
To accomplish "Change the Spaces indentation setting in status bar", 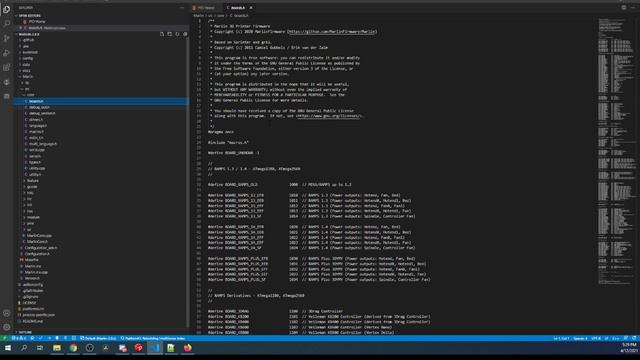I will click(580, 338).
